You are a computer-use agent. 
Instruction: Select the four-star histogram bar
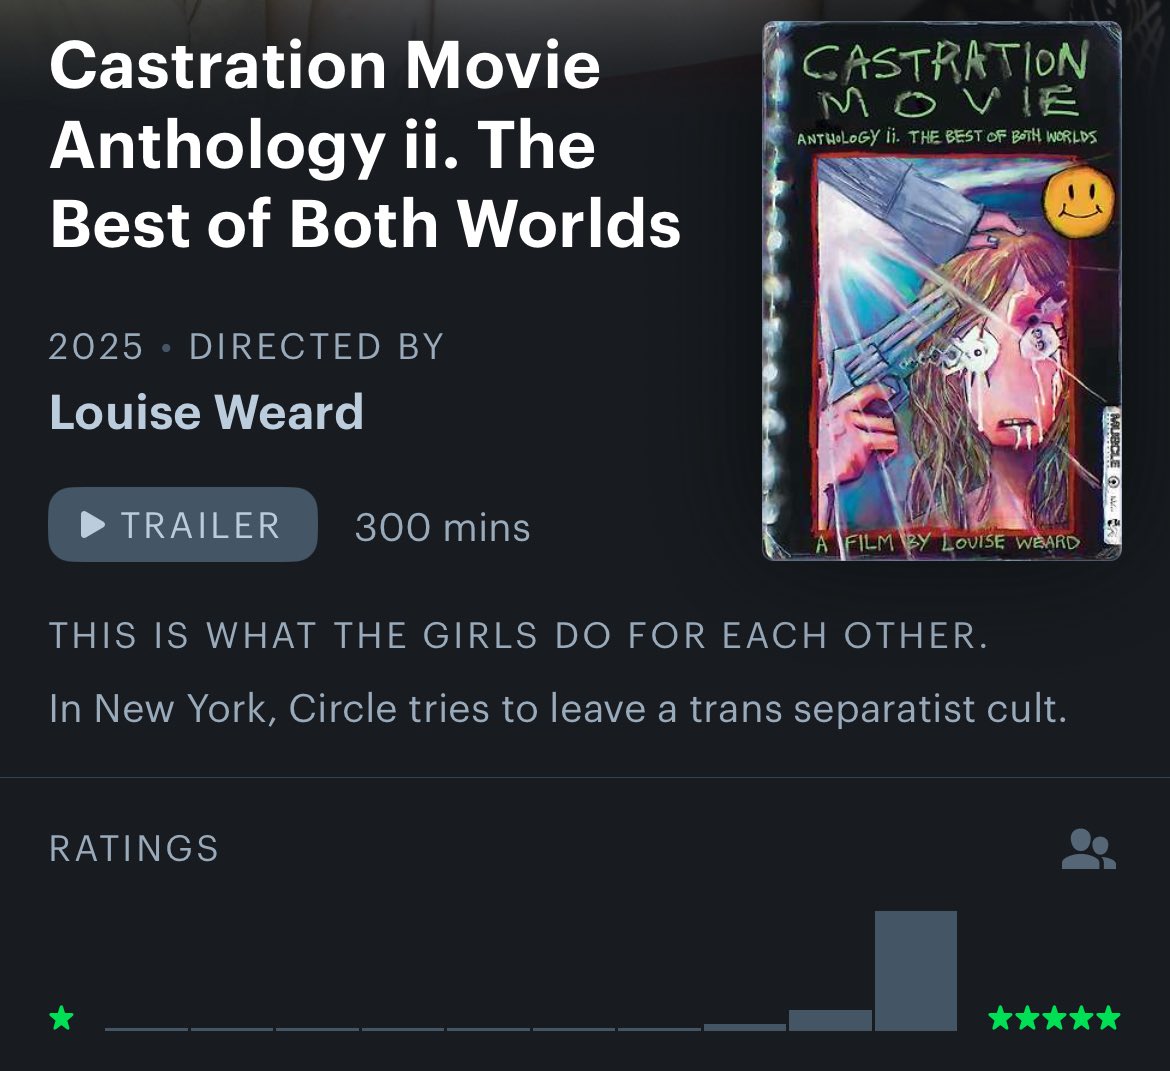click(x=745, y=1027)
